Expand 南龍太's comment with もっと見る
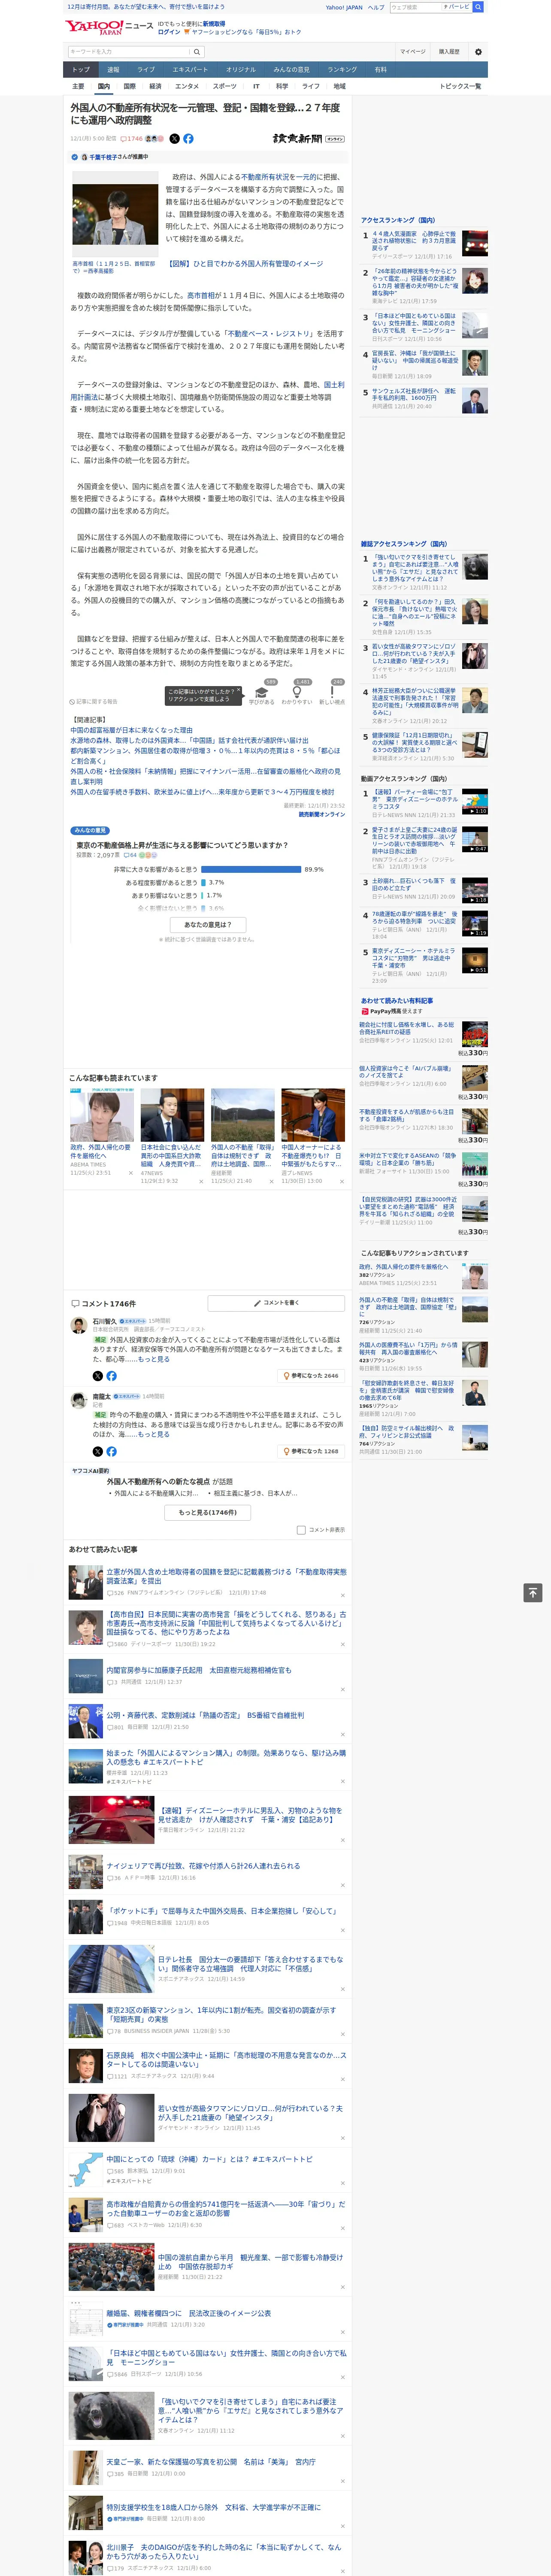Viewport: 551px width, 2576px height. pyautogui.click(x=153, y=1434)
